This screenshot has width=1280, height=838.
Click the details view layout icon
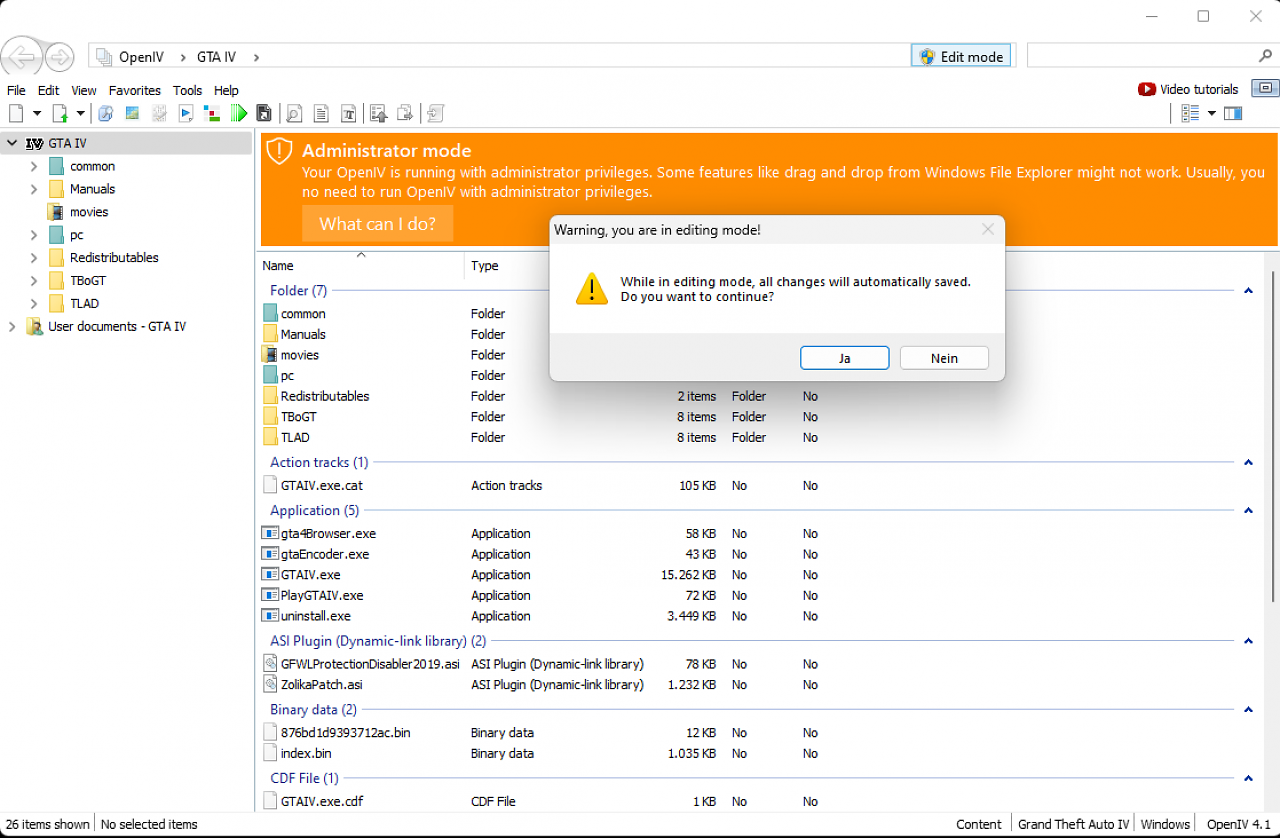point(1190,113)
